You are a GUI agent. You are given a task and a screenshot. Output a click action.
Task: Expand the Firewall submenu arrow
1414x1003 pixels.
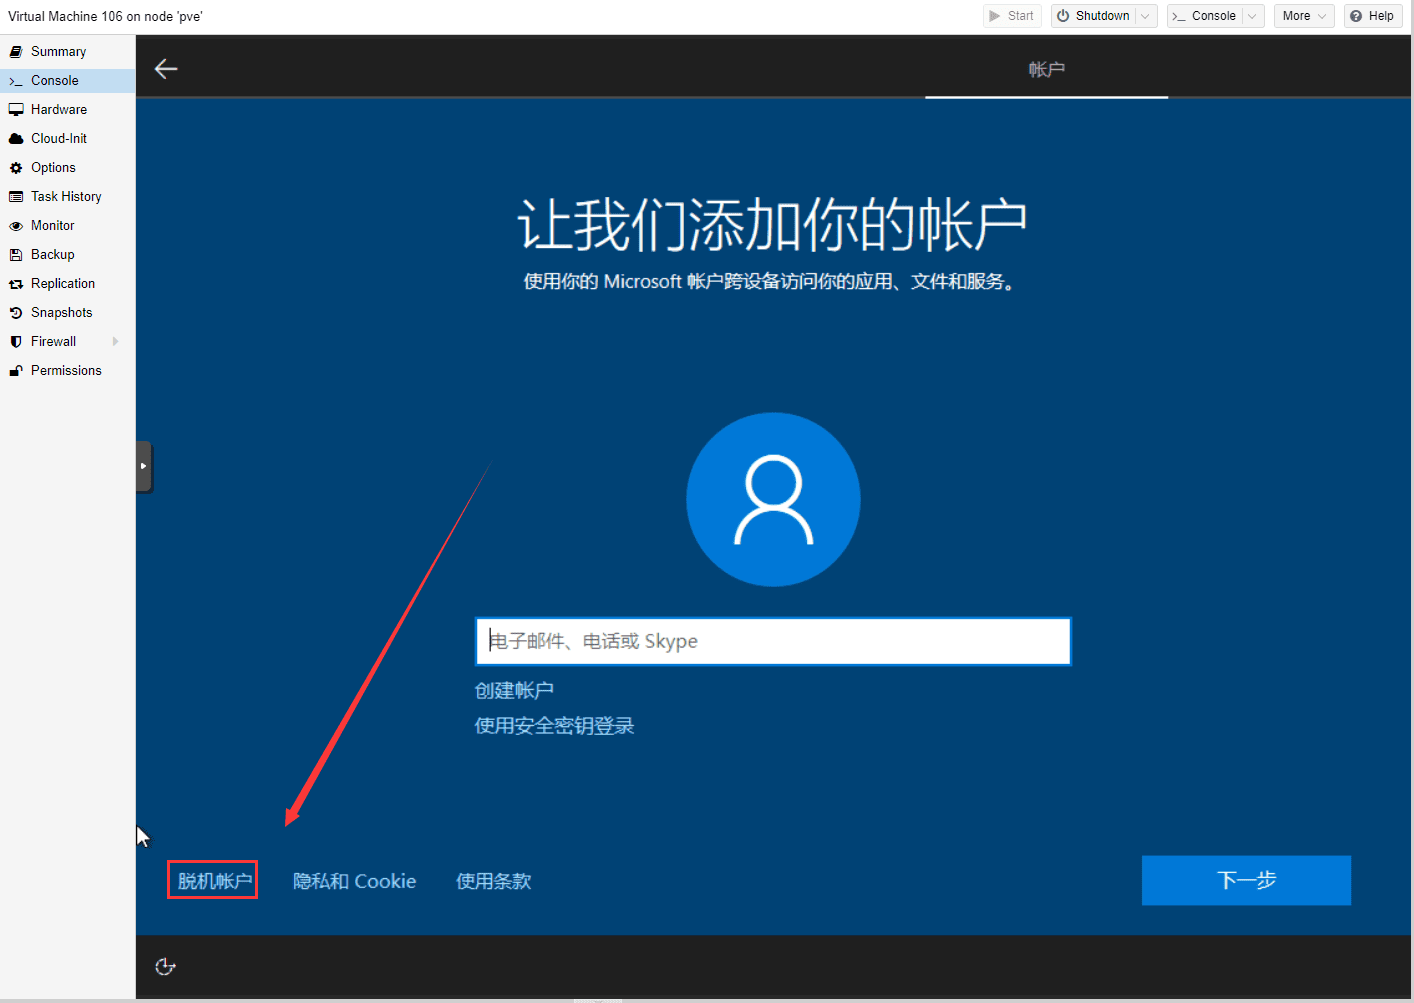116,342
